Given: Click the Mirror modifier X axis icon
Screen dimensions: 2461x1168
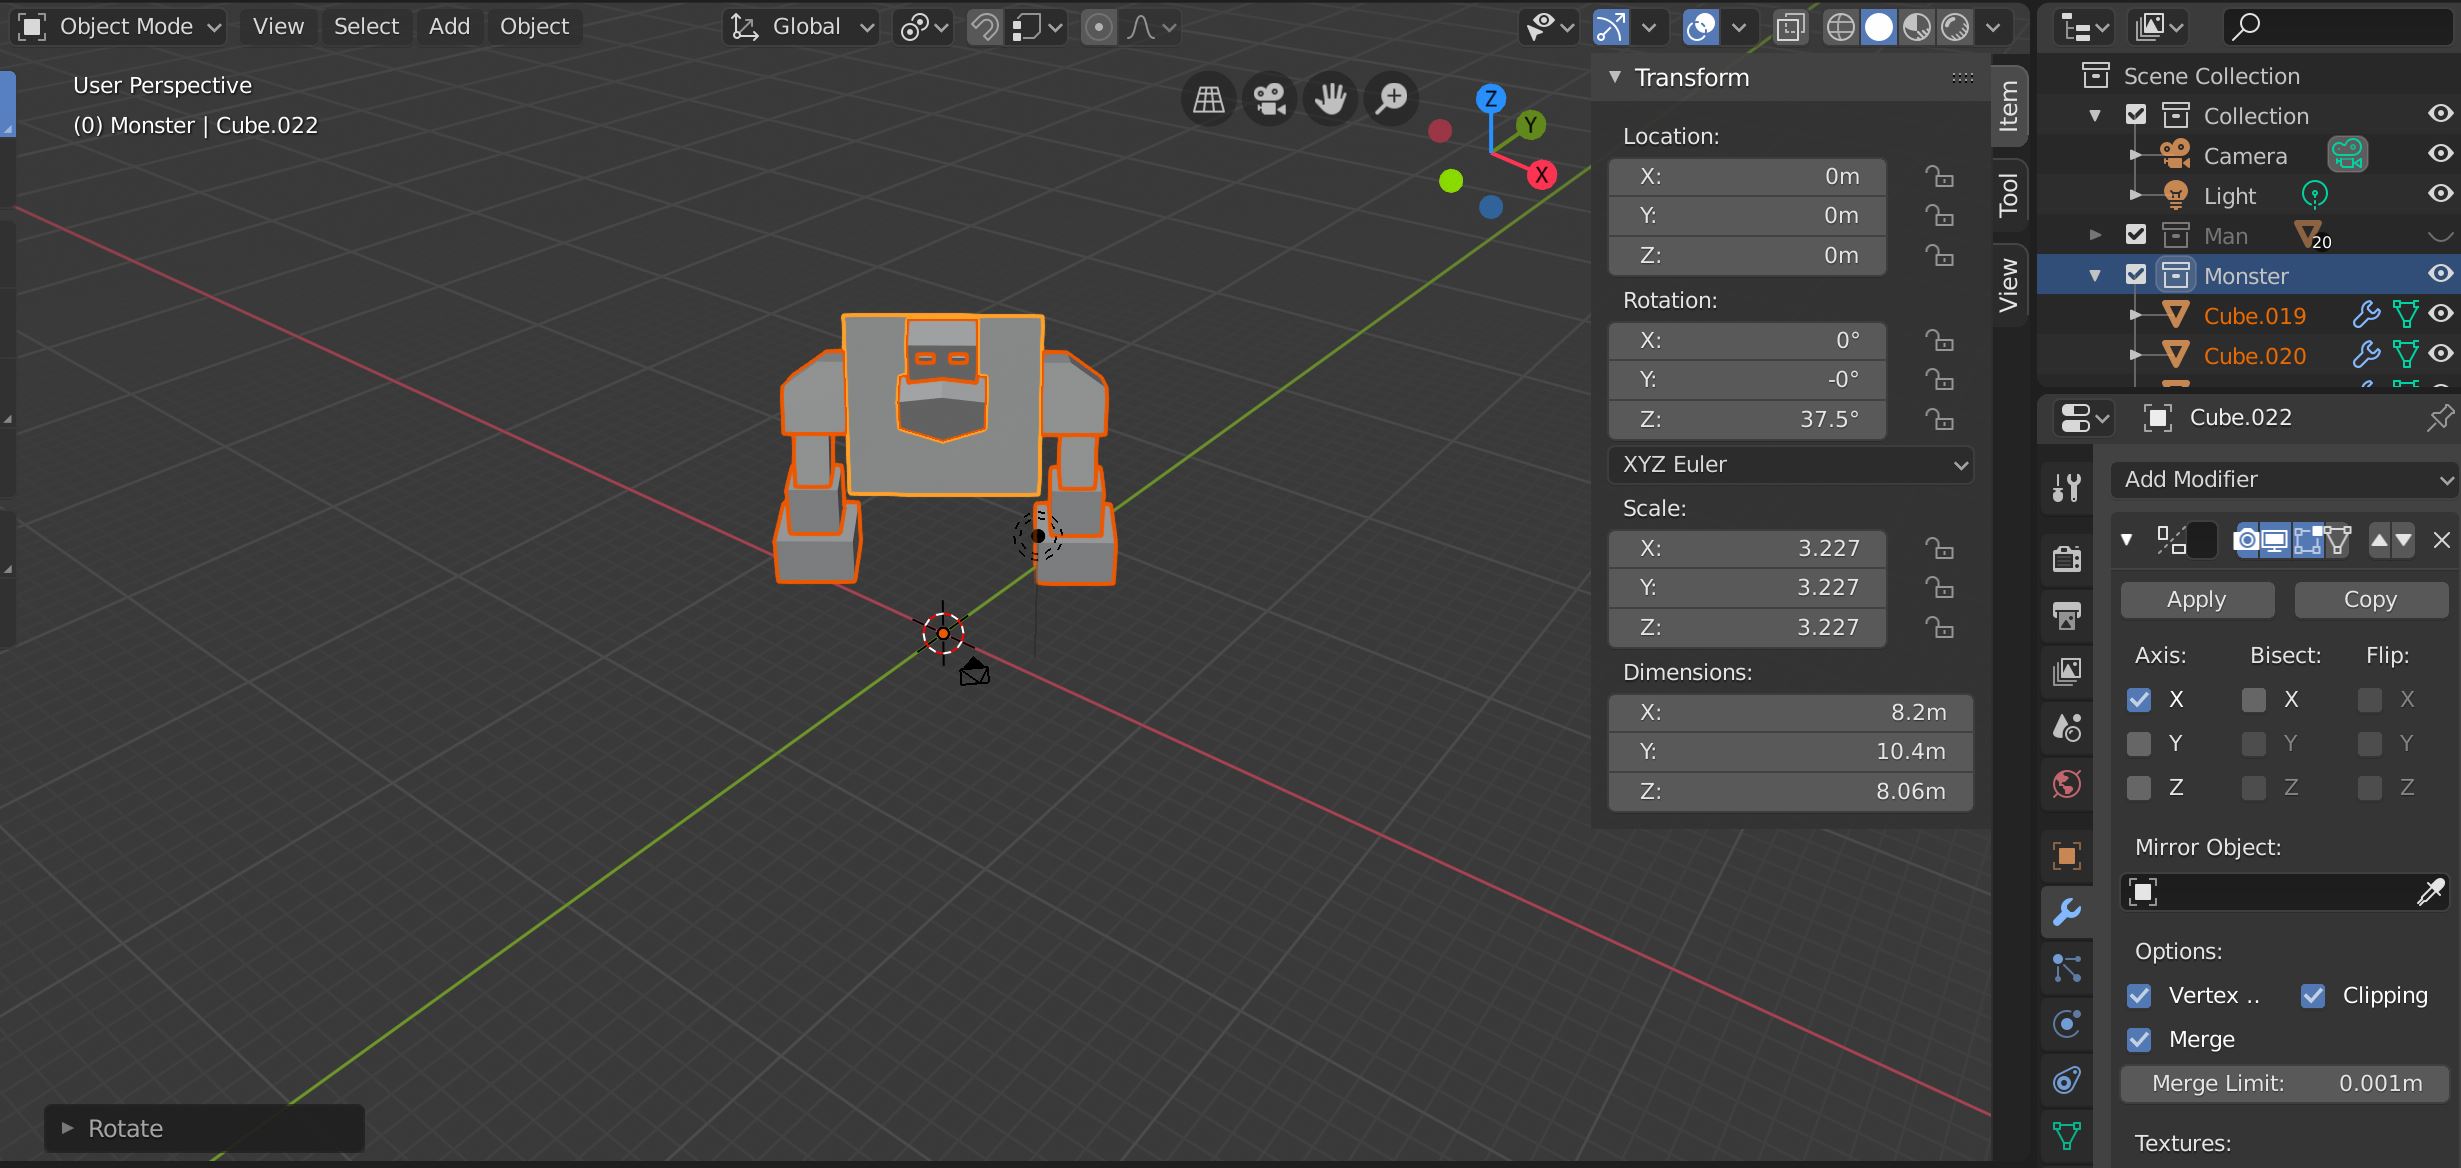Looking at the screenshot, I should pos(2141,699).
